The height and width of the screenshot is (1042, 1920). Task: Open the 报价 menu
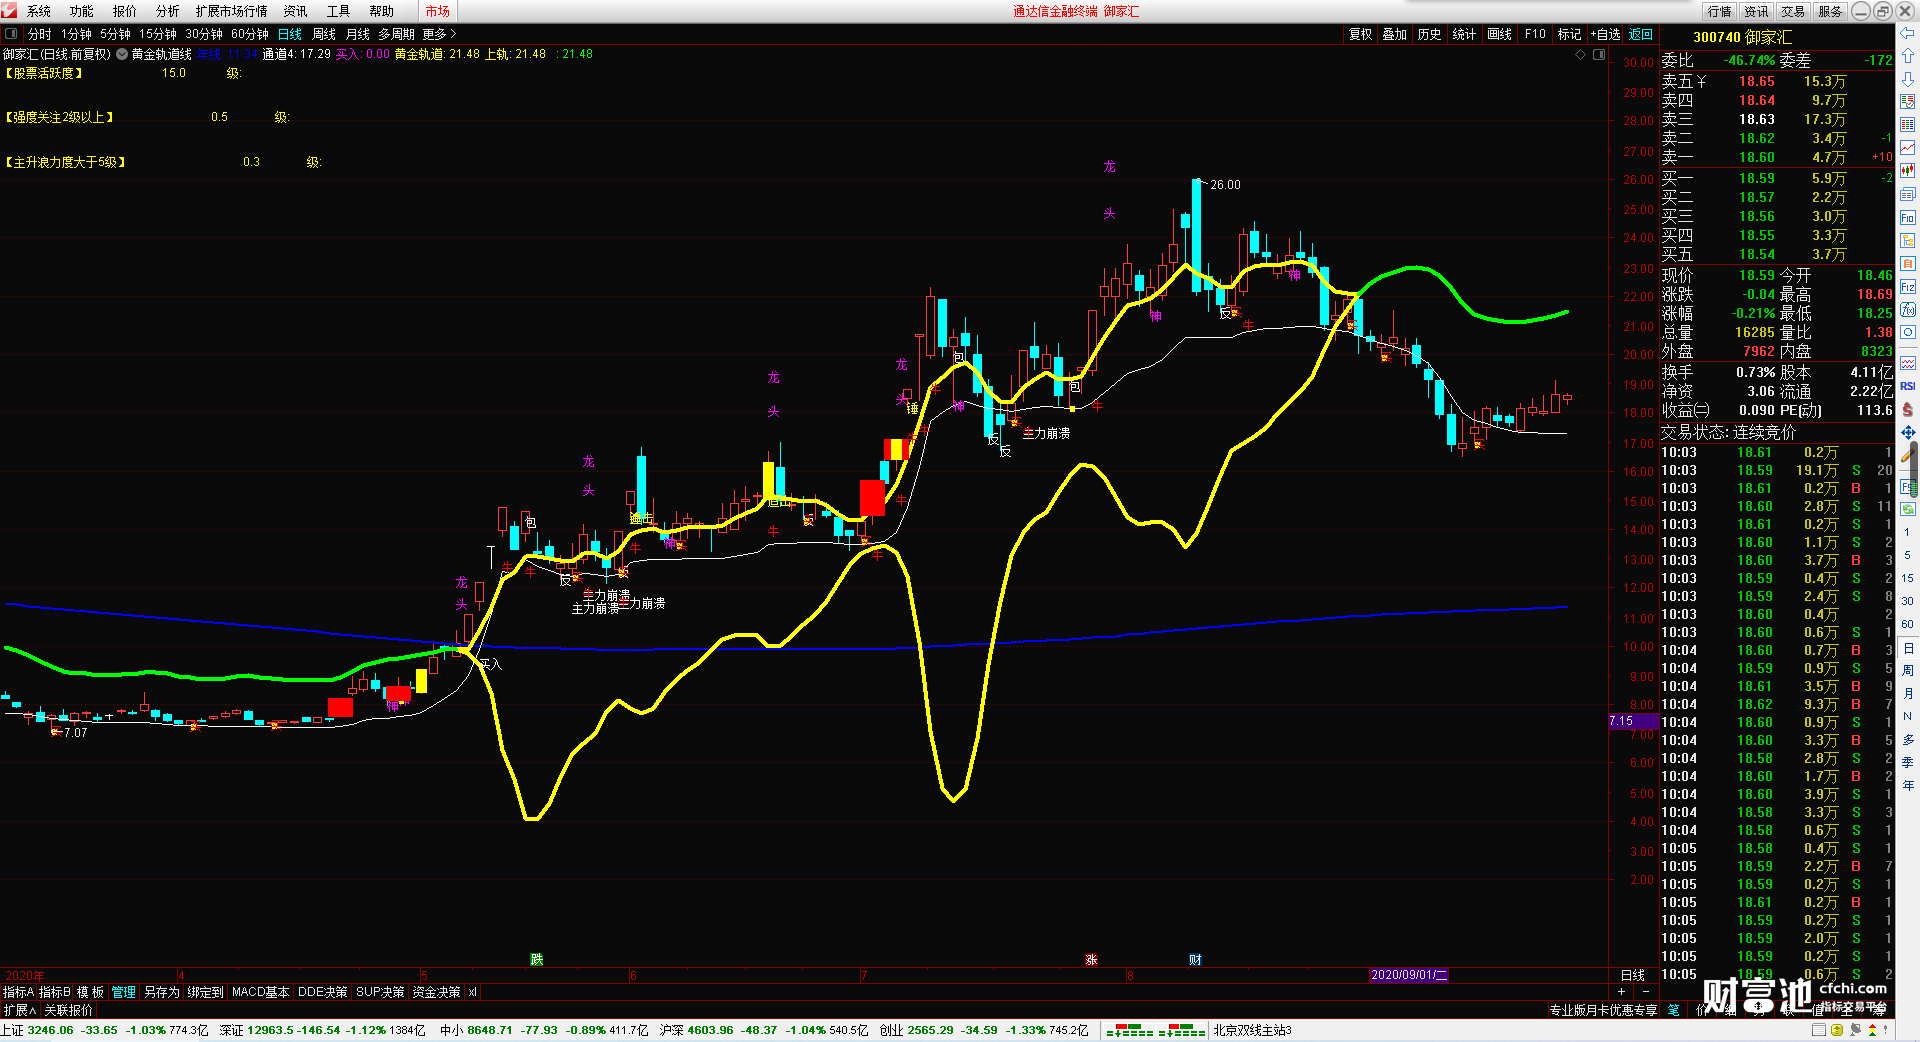tap(125, 11)
